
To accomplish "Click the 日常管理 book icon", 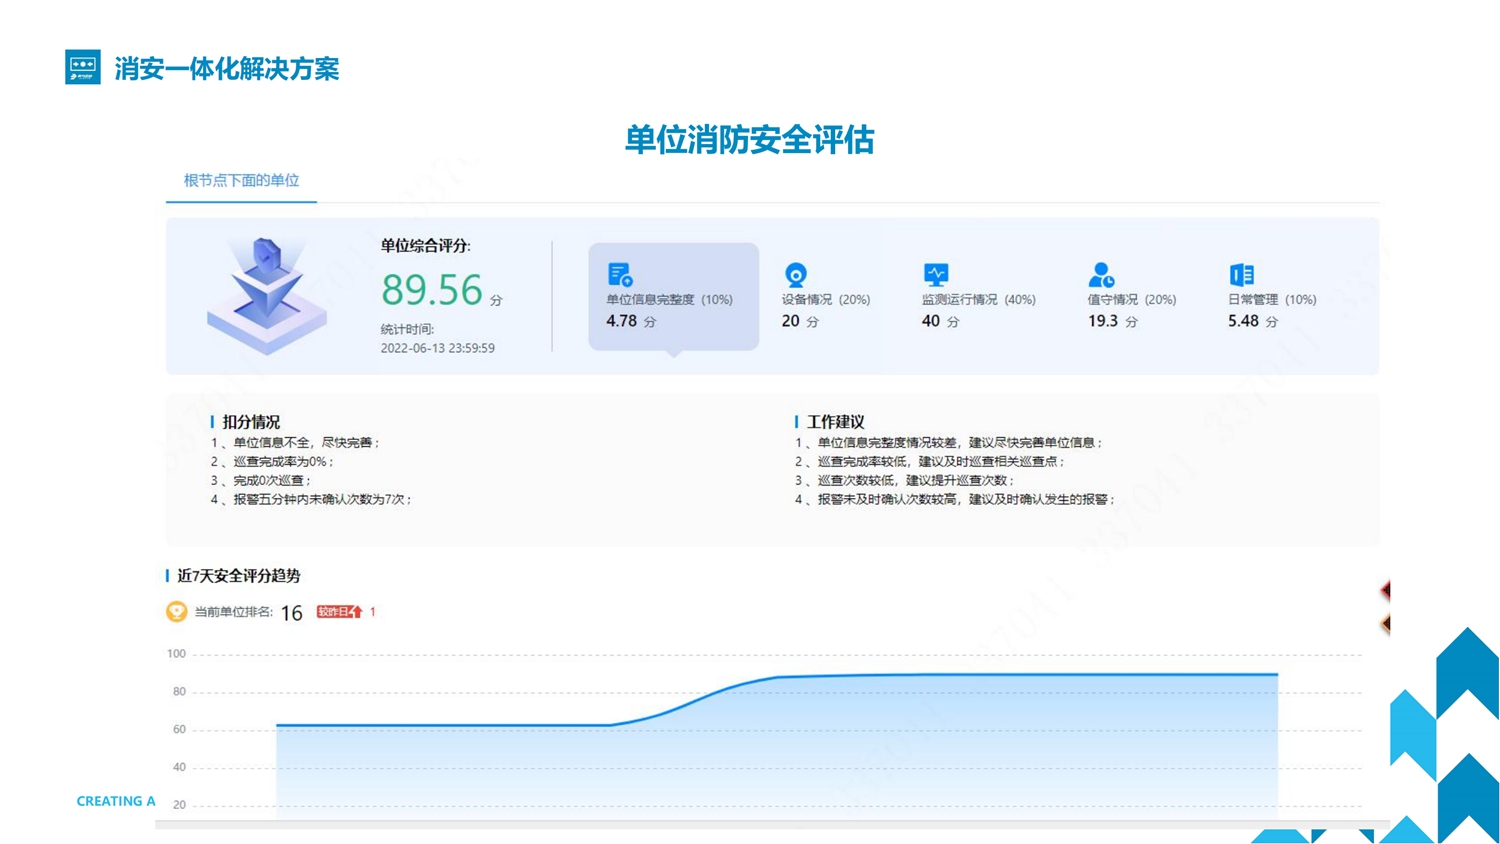I will [1241, 274].
